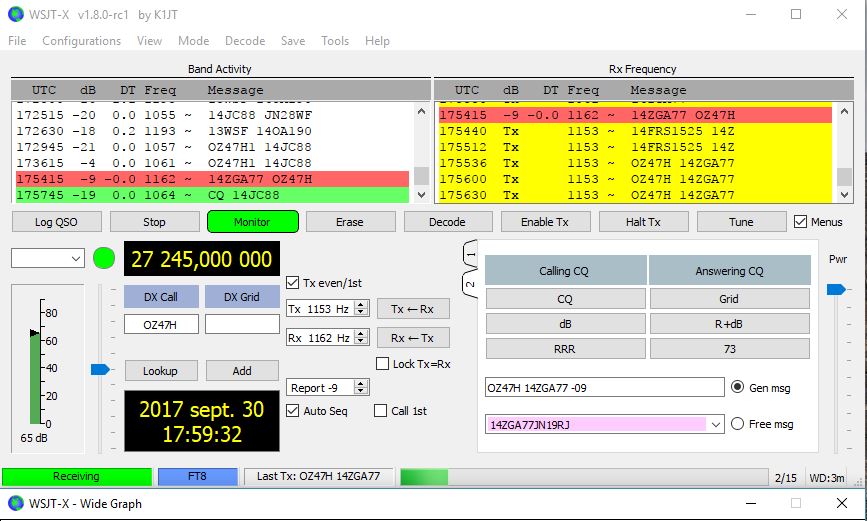Enable Lock Tx=Rx checkbox
Viewport: 867px width, 521px height.
pyautogui.click(x=382, y=364)
